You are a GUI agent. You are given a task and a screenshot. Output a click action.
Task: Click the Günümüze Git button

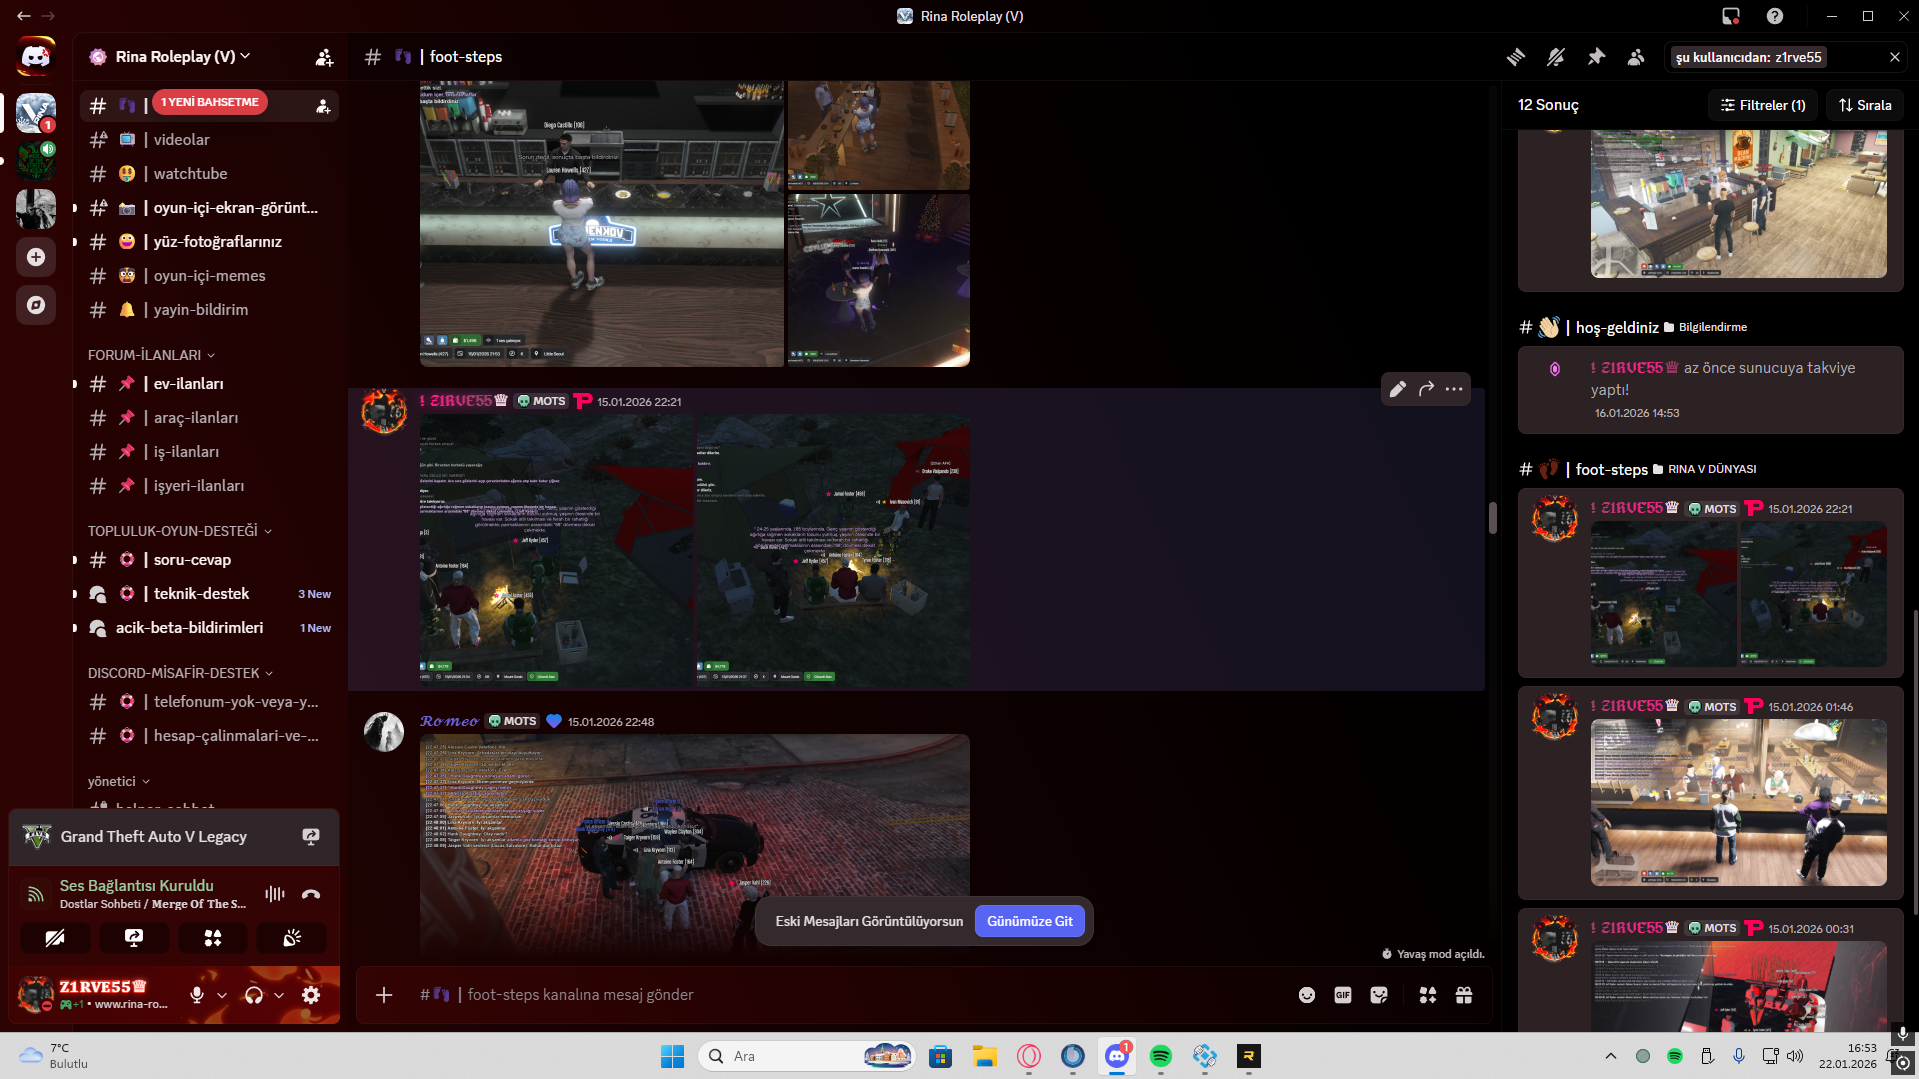(1030, 921)
